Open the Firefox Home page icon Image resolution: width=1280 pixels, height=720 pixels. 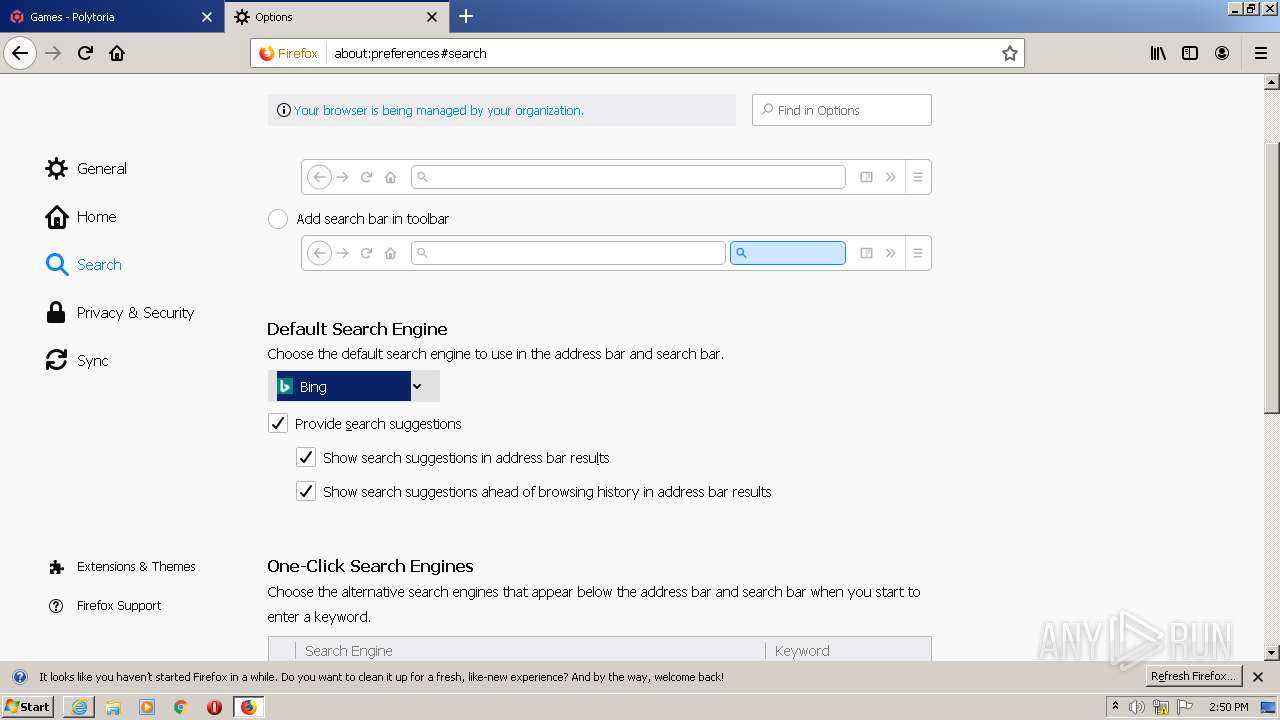pos(117,53)
